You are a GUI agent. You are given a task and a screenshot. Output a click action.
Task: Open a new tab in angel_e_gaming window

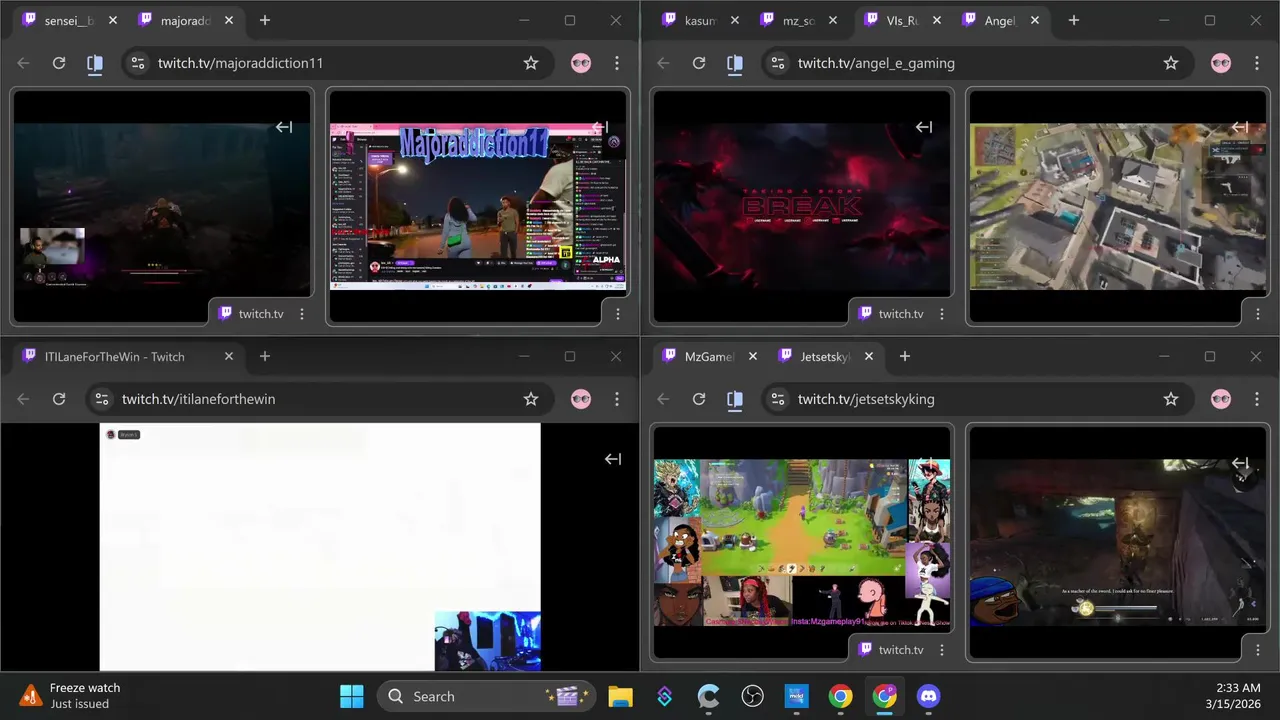(1074, 20)
